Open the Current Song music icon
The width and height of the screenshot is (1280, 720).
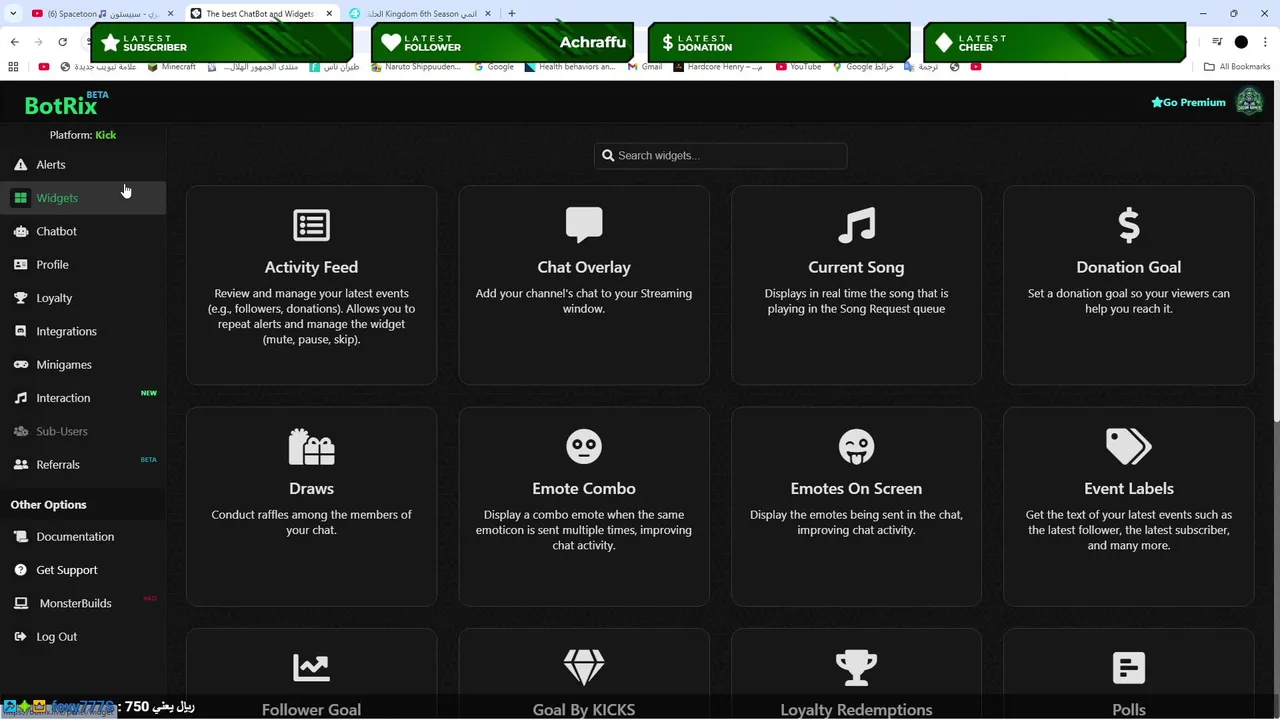(x=856, y=225)
